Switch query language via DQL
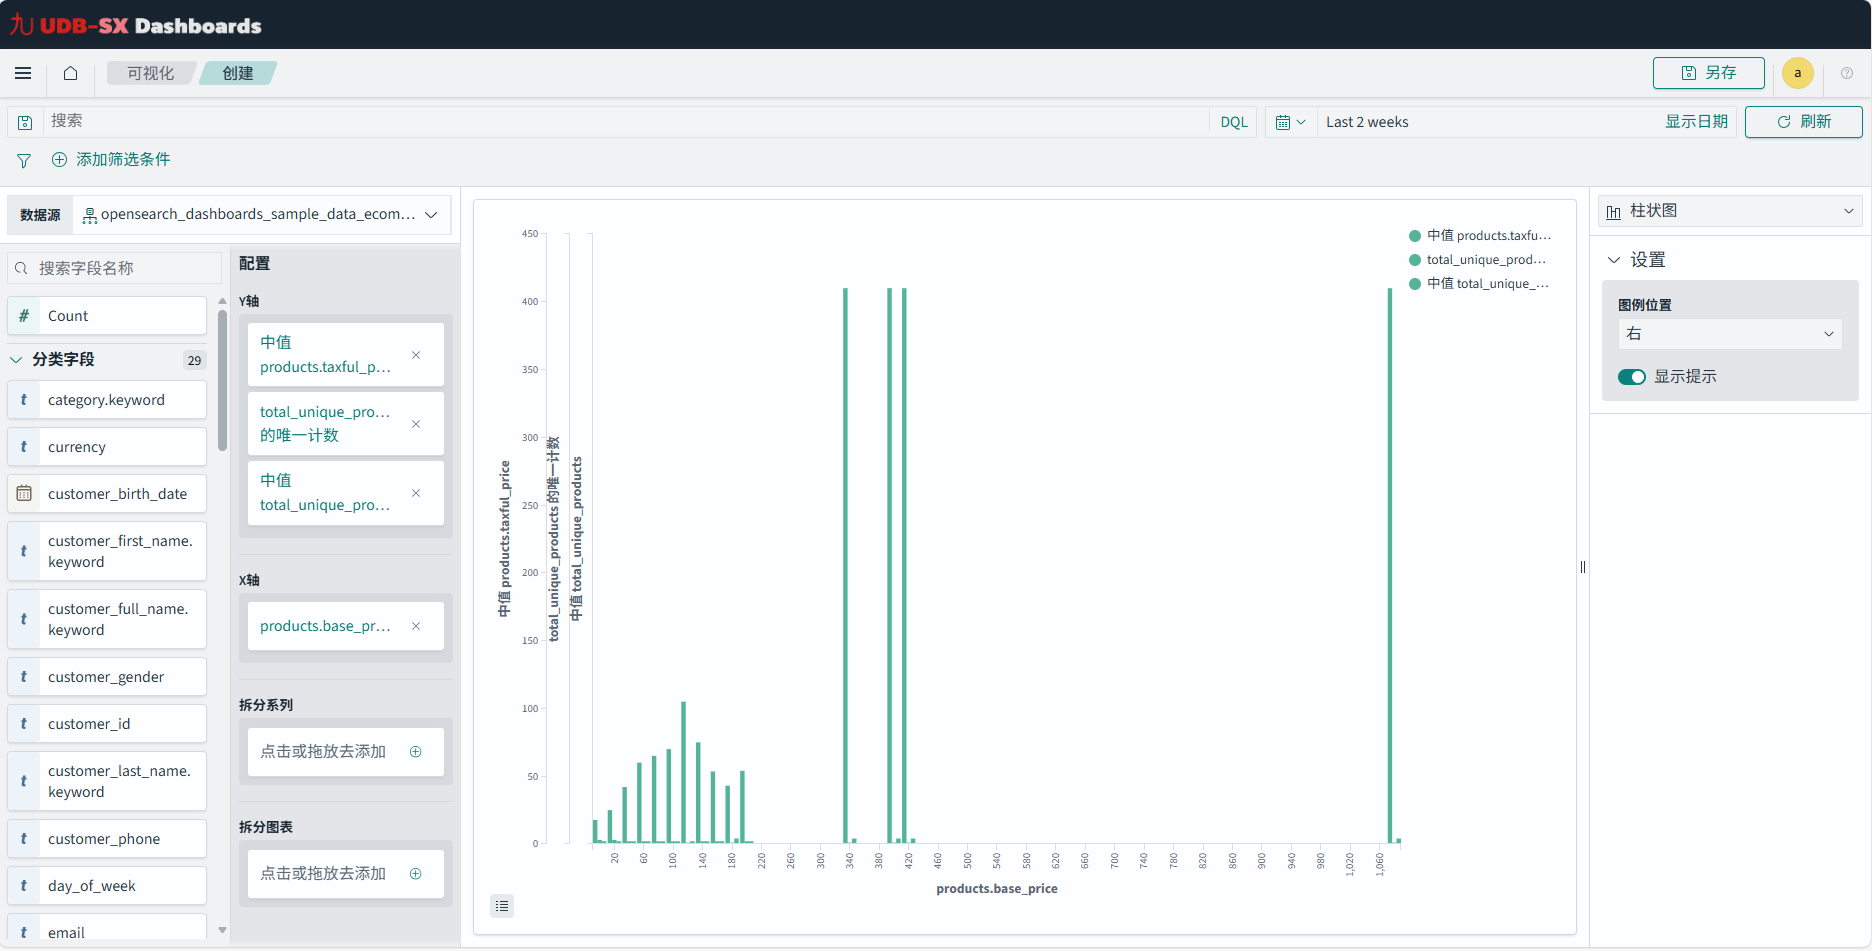 1234,122
